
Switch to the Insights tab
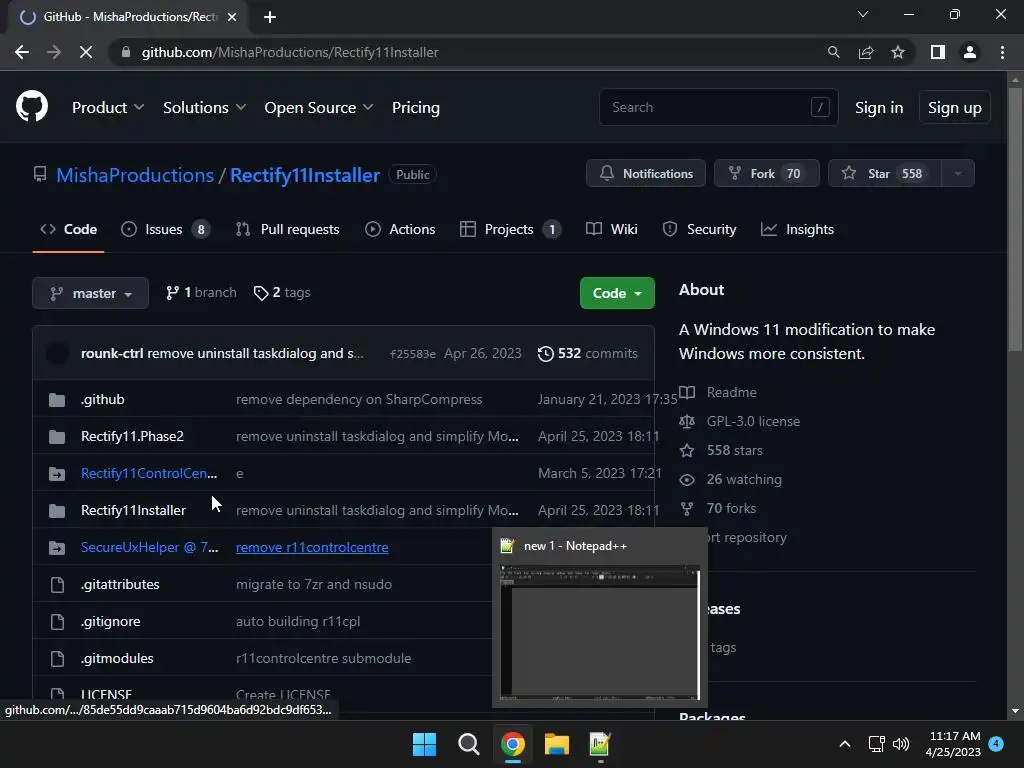797,229
